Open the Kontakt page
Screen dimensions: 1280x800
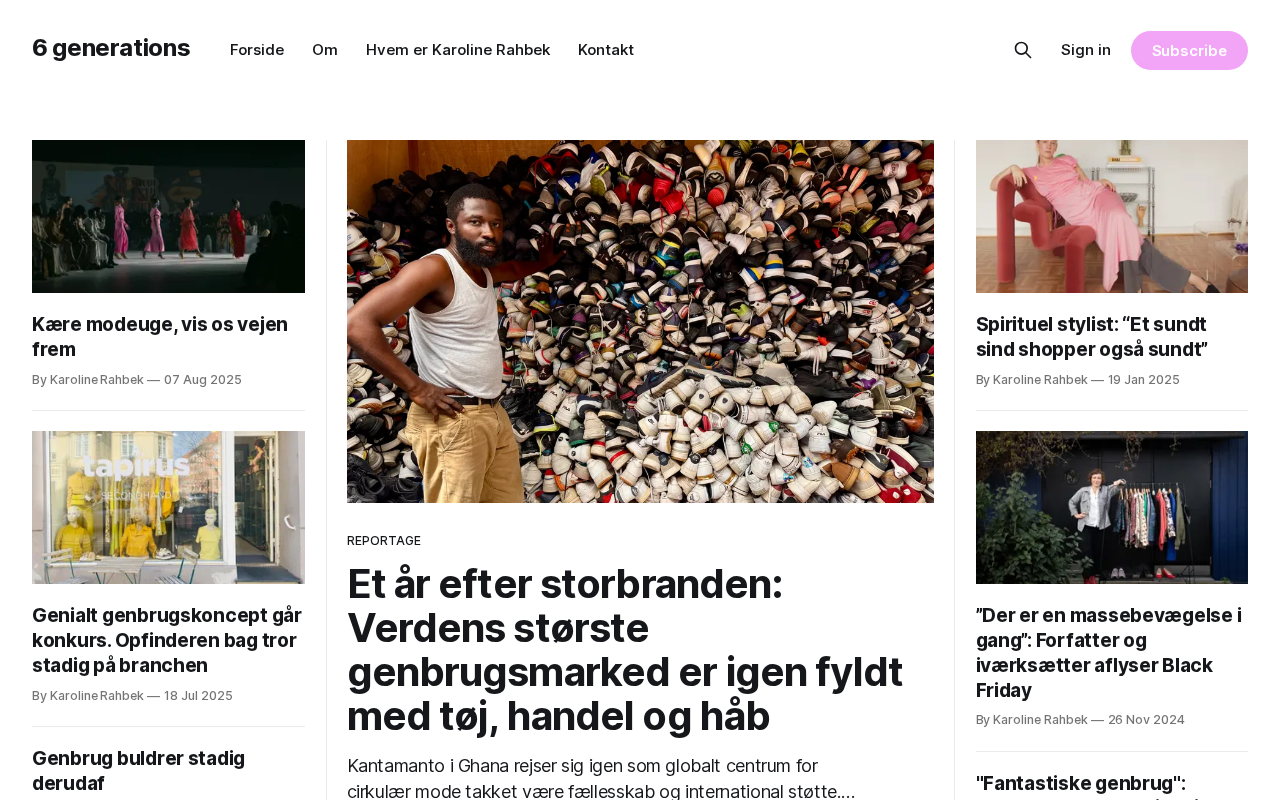[606, 50]
